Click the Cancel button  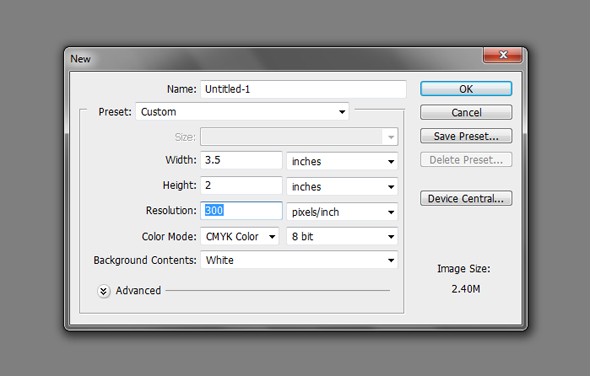(x=466, y=112)
